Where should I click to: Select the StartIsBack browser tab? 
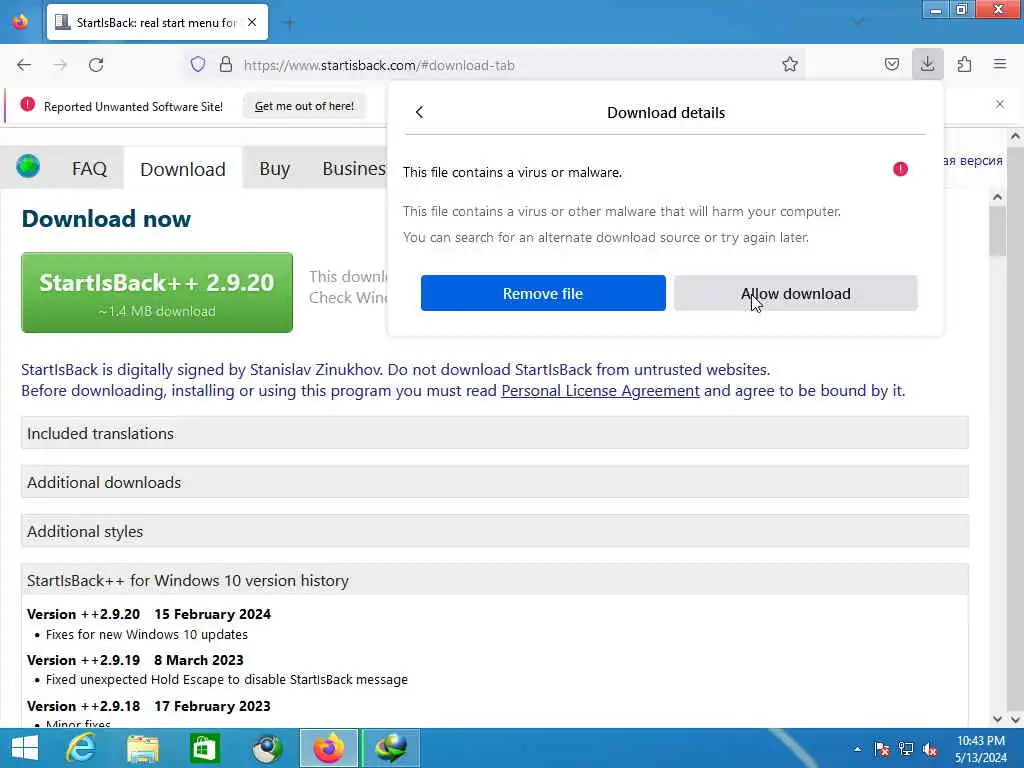click(157, 23)
